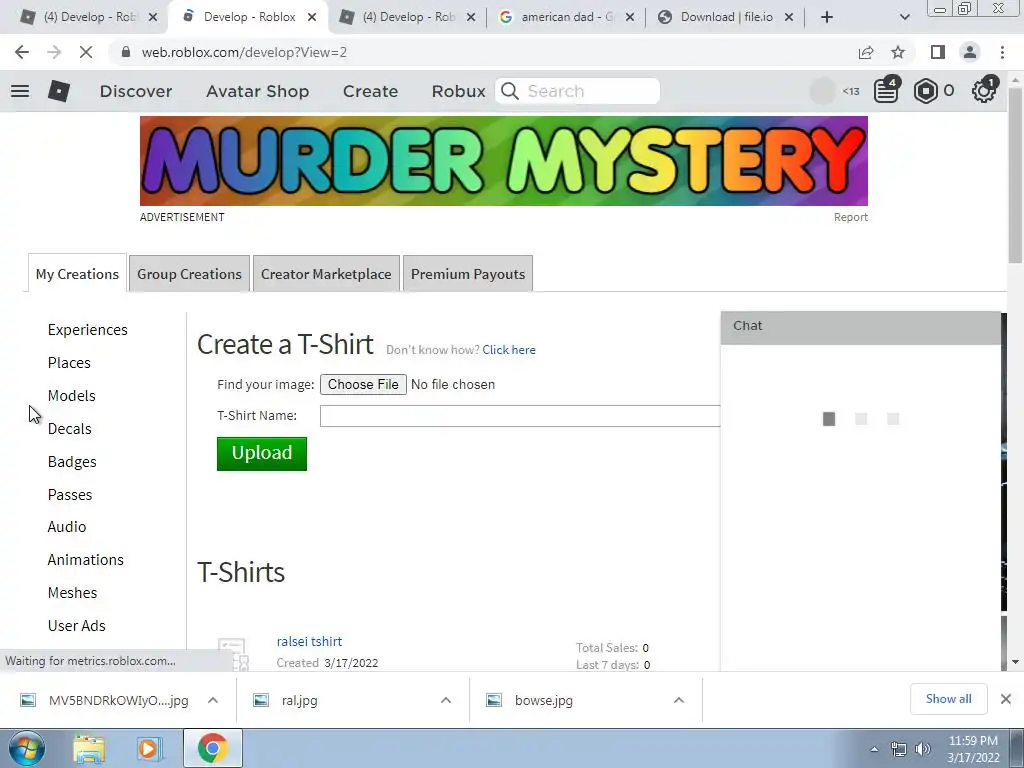1024x768 pixels.
Task: Open User Ads in sidebar
Action: (x=76, y=626)
